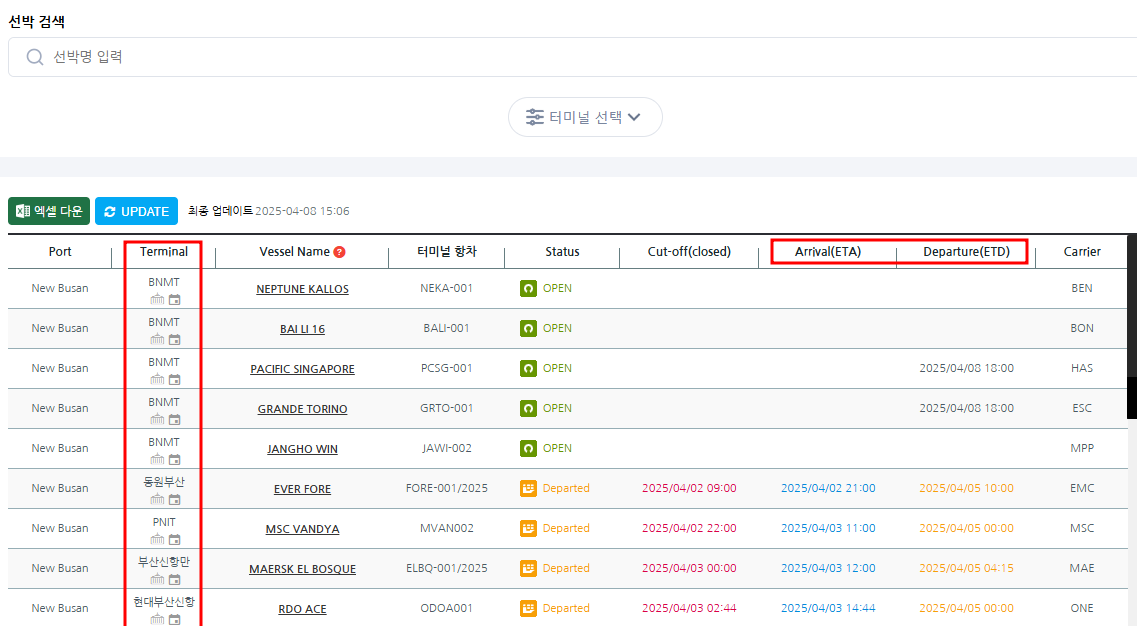Click the vertical scrollbar thumb beside the table
This screenshot has width=1137, height=626.
click(1132, 398)
